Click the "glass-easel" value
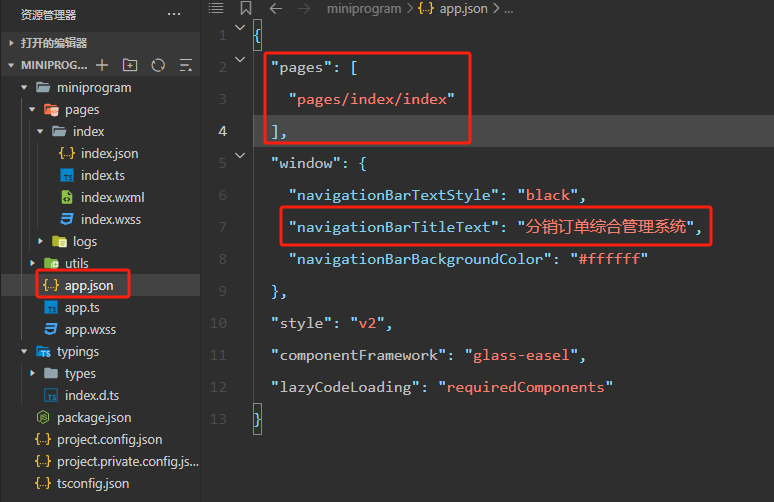Screen dimensions: 774x502 tap(521, 355)
